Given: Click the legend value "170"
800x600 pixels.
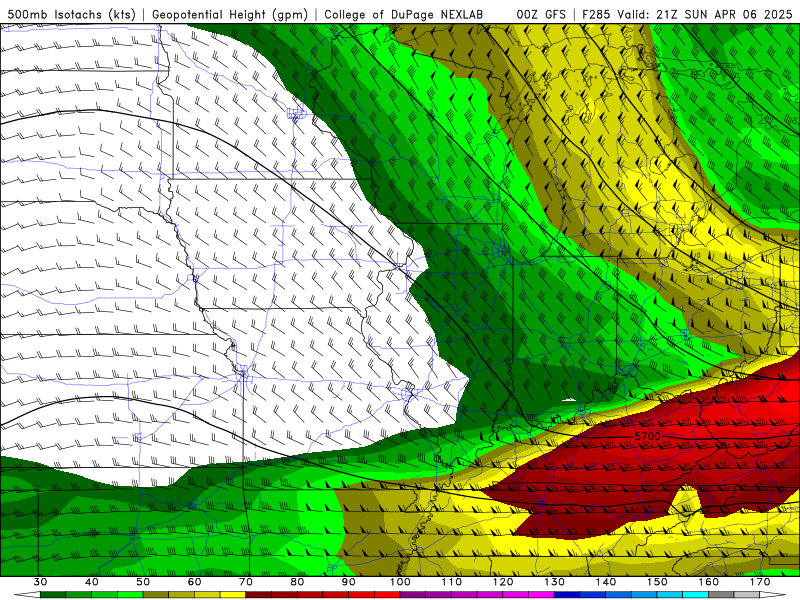Looking at the screenshot, I should 760,582.
